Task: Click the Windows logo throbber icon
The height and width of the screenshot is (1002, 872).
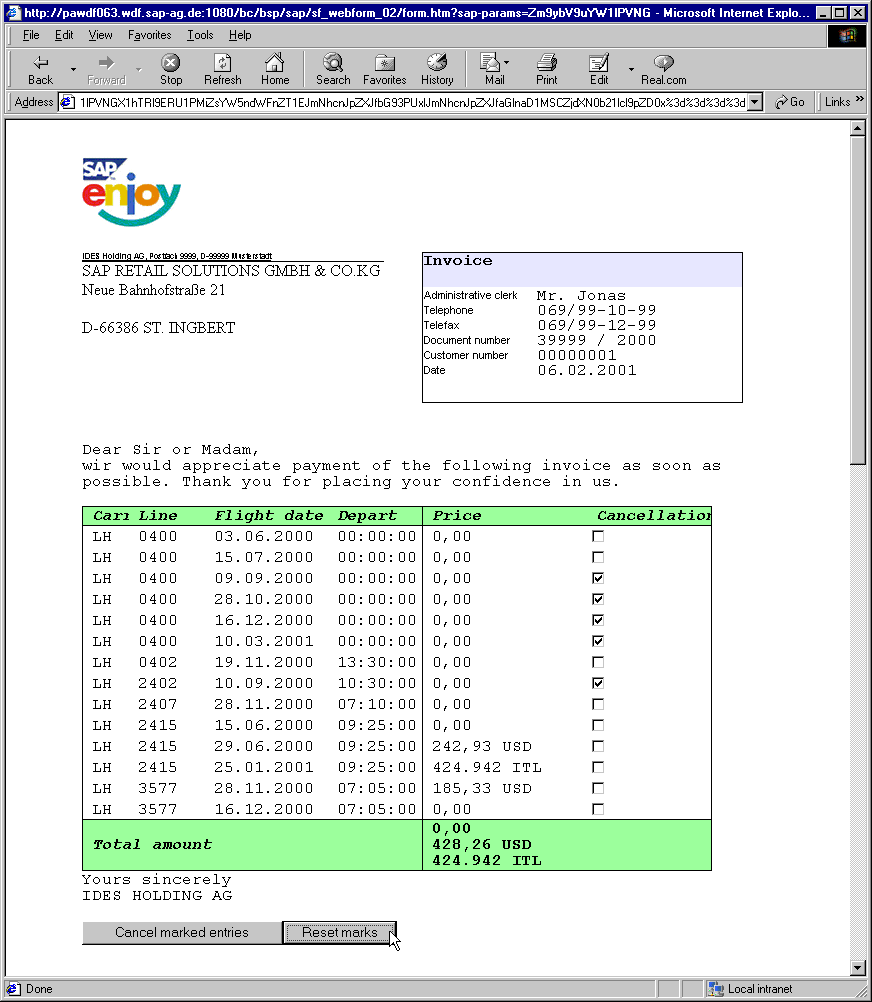Action: coord(847,36)
